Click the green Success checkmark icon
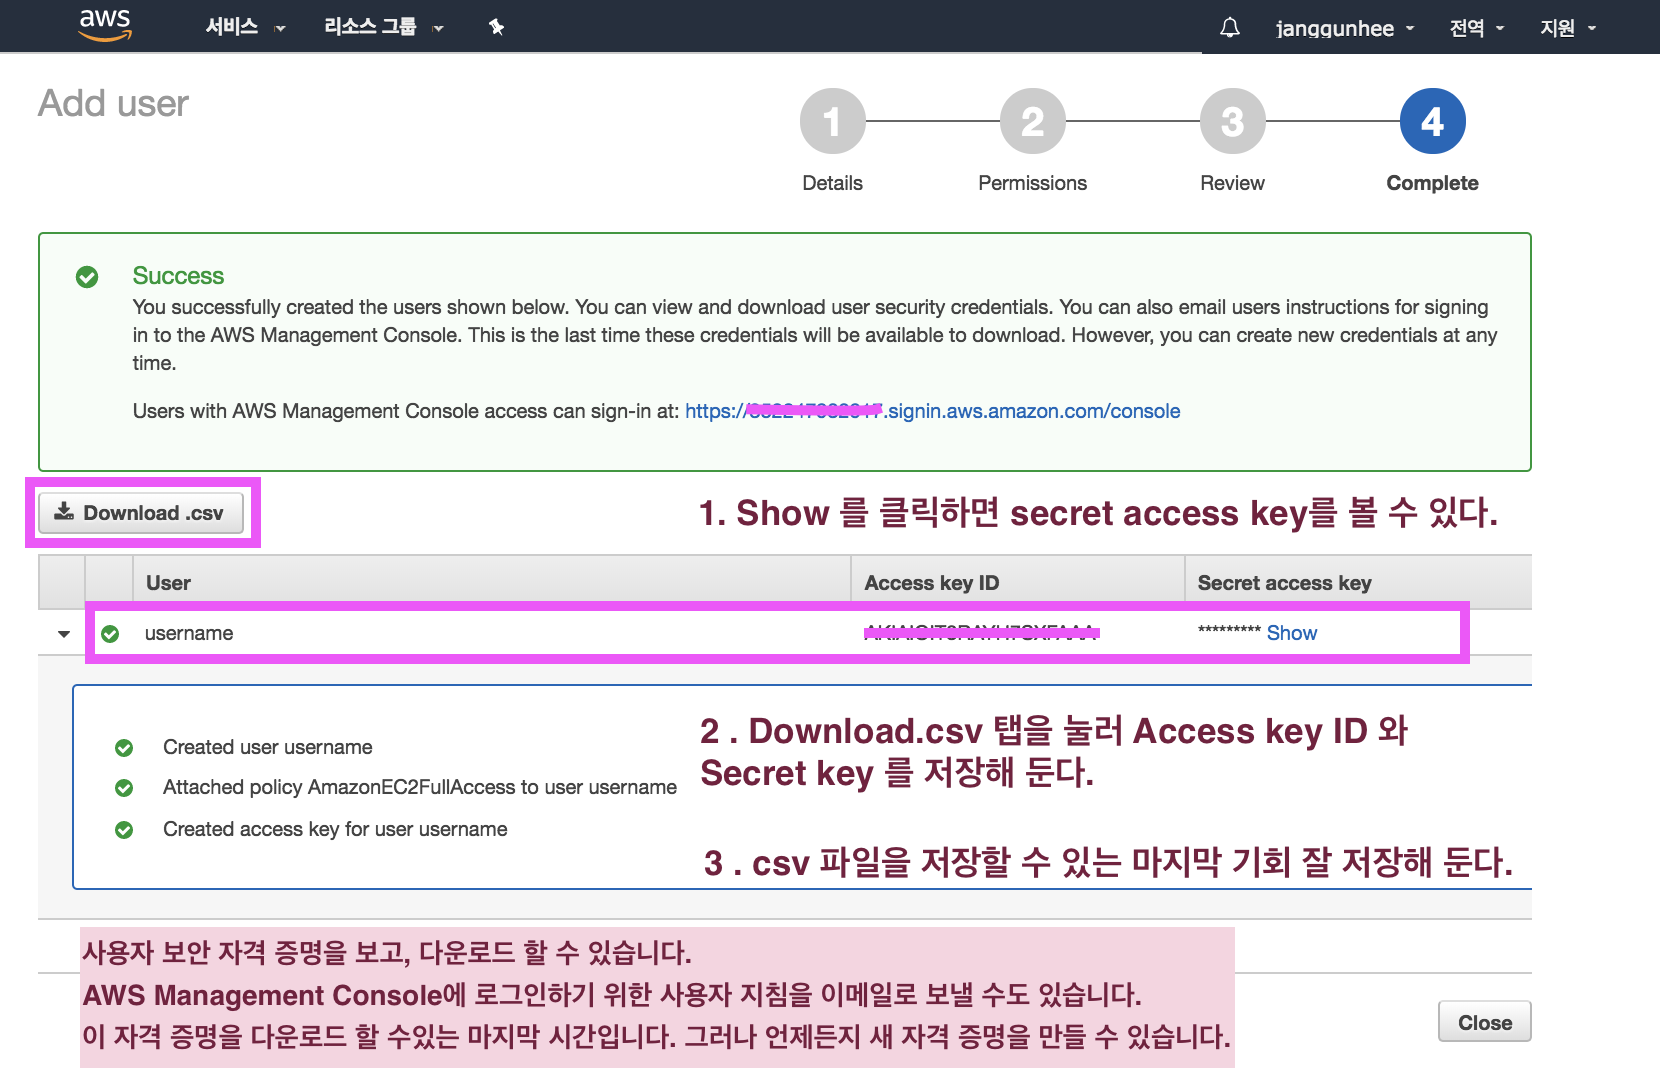Screen dimensions: 1660x1082 coord(87,276)
